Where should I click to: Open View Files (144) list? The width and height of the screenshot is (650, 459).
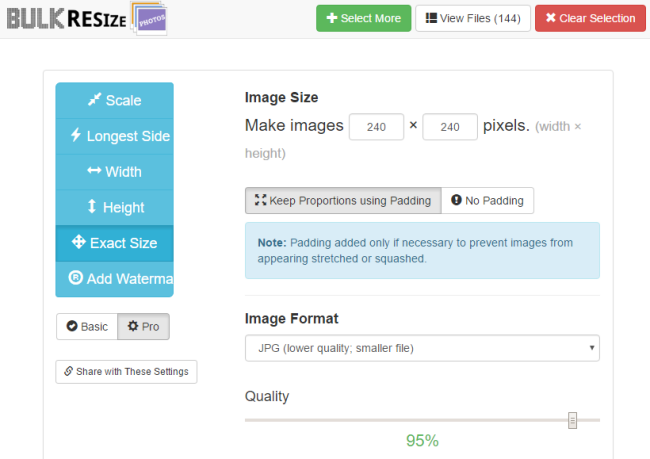(x=473, y=18)
